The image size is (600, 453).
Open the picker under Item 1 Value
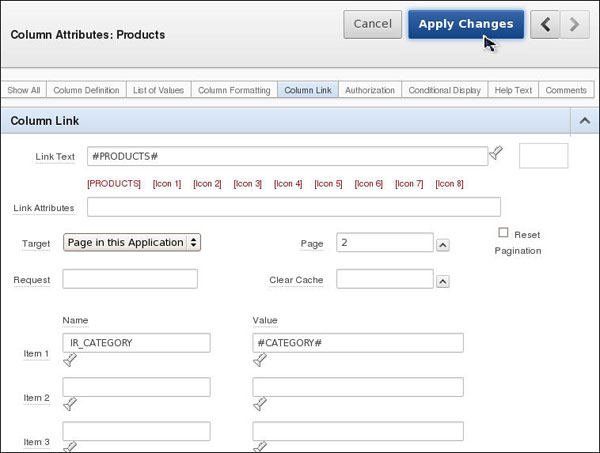point(260,360)
